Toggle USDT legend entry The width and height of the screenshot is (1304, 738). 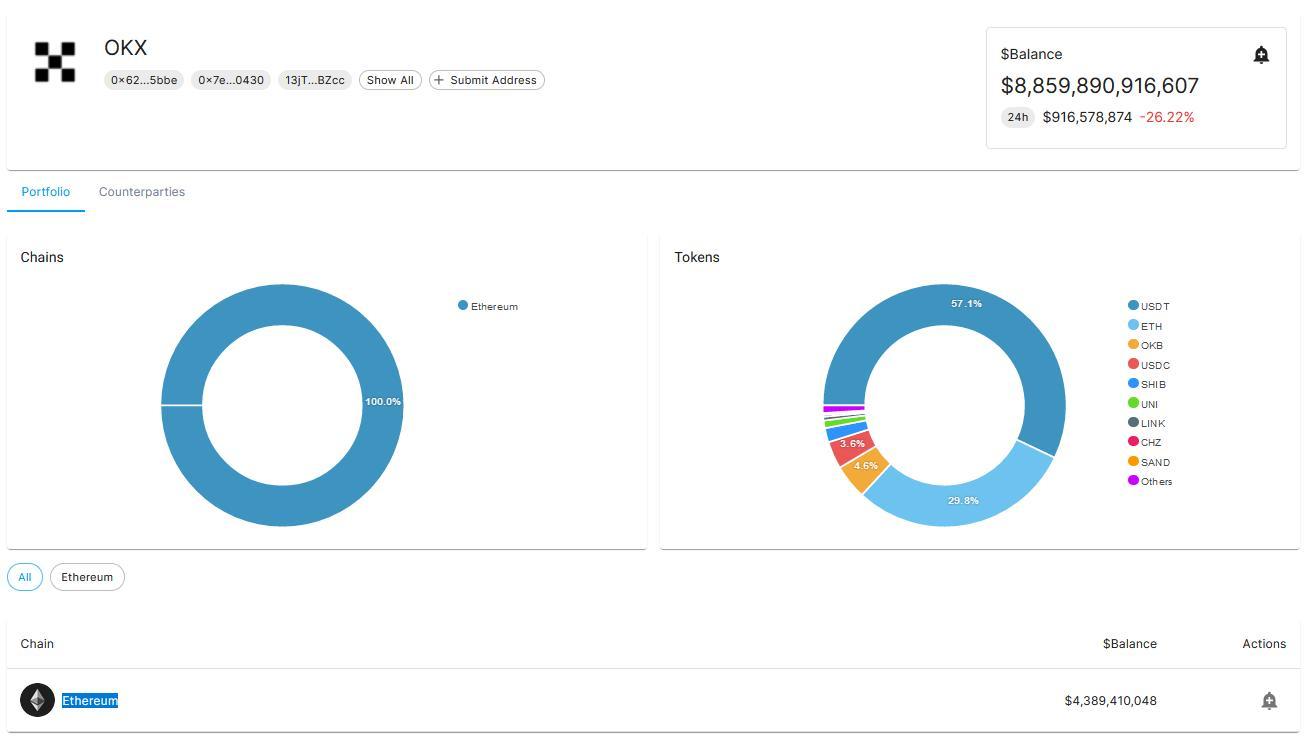(x=1149, y=306)
